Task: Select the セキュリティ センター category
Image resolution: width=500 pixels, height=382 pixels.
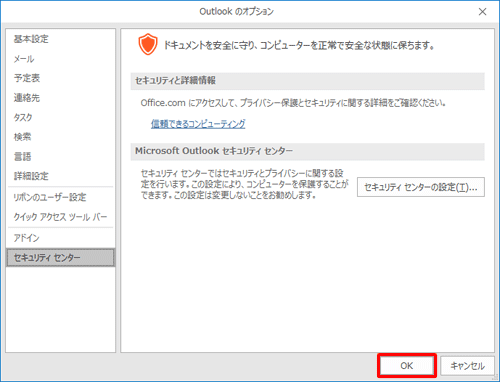Action: pos(60,257)
